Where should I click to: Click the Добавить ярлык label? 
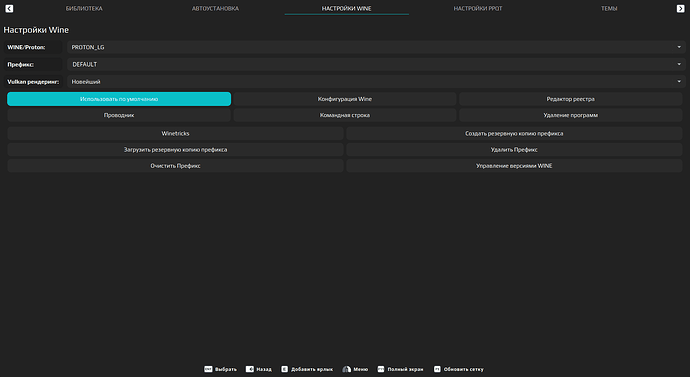coord(312,369)
